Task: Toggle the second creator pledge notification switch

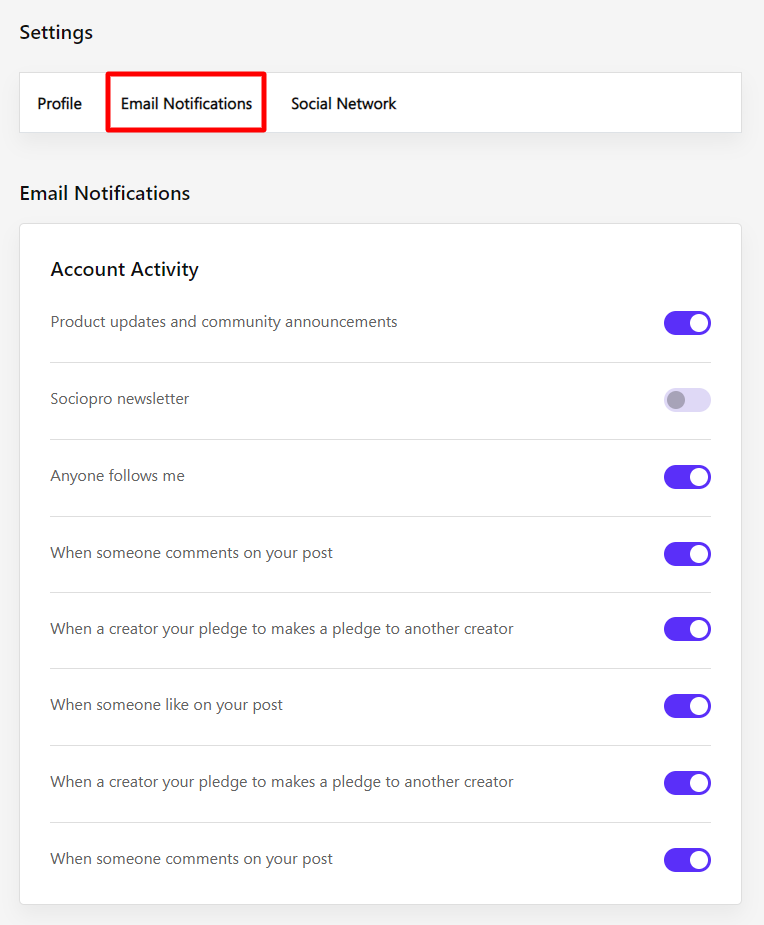Action: coord(687,783)
